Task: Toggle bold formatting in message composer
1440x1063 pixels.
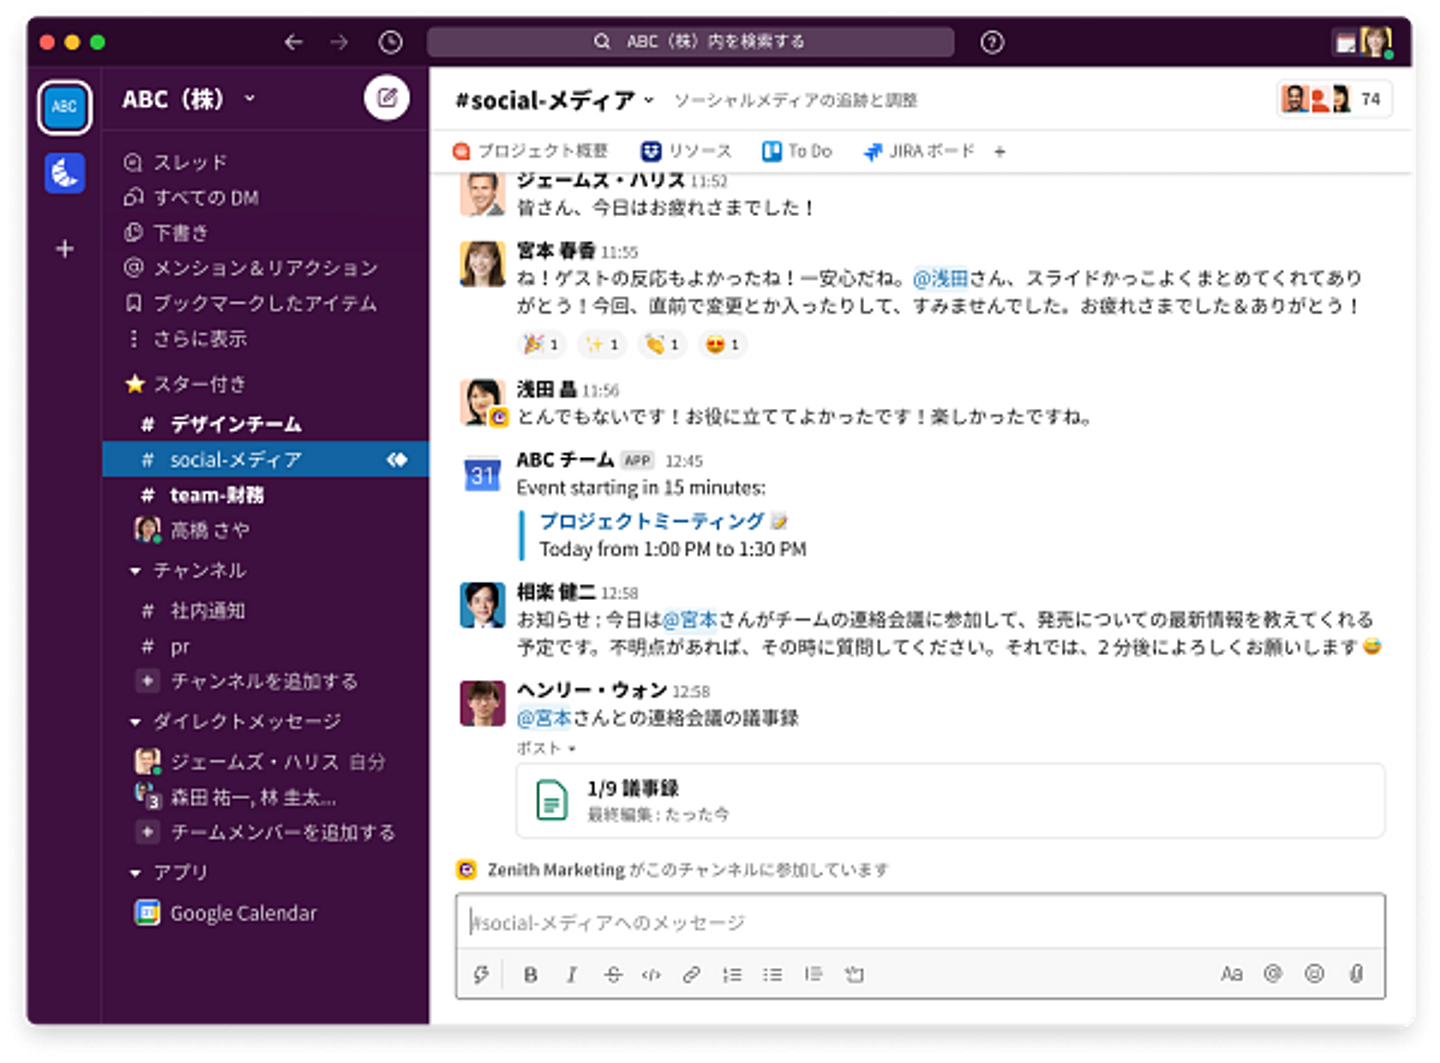Action: pyautogui.click(x=531, y=974)
